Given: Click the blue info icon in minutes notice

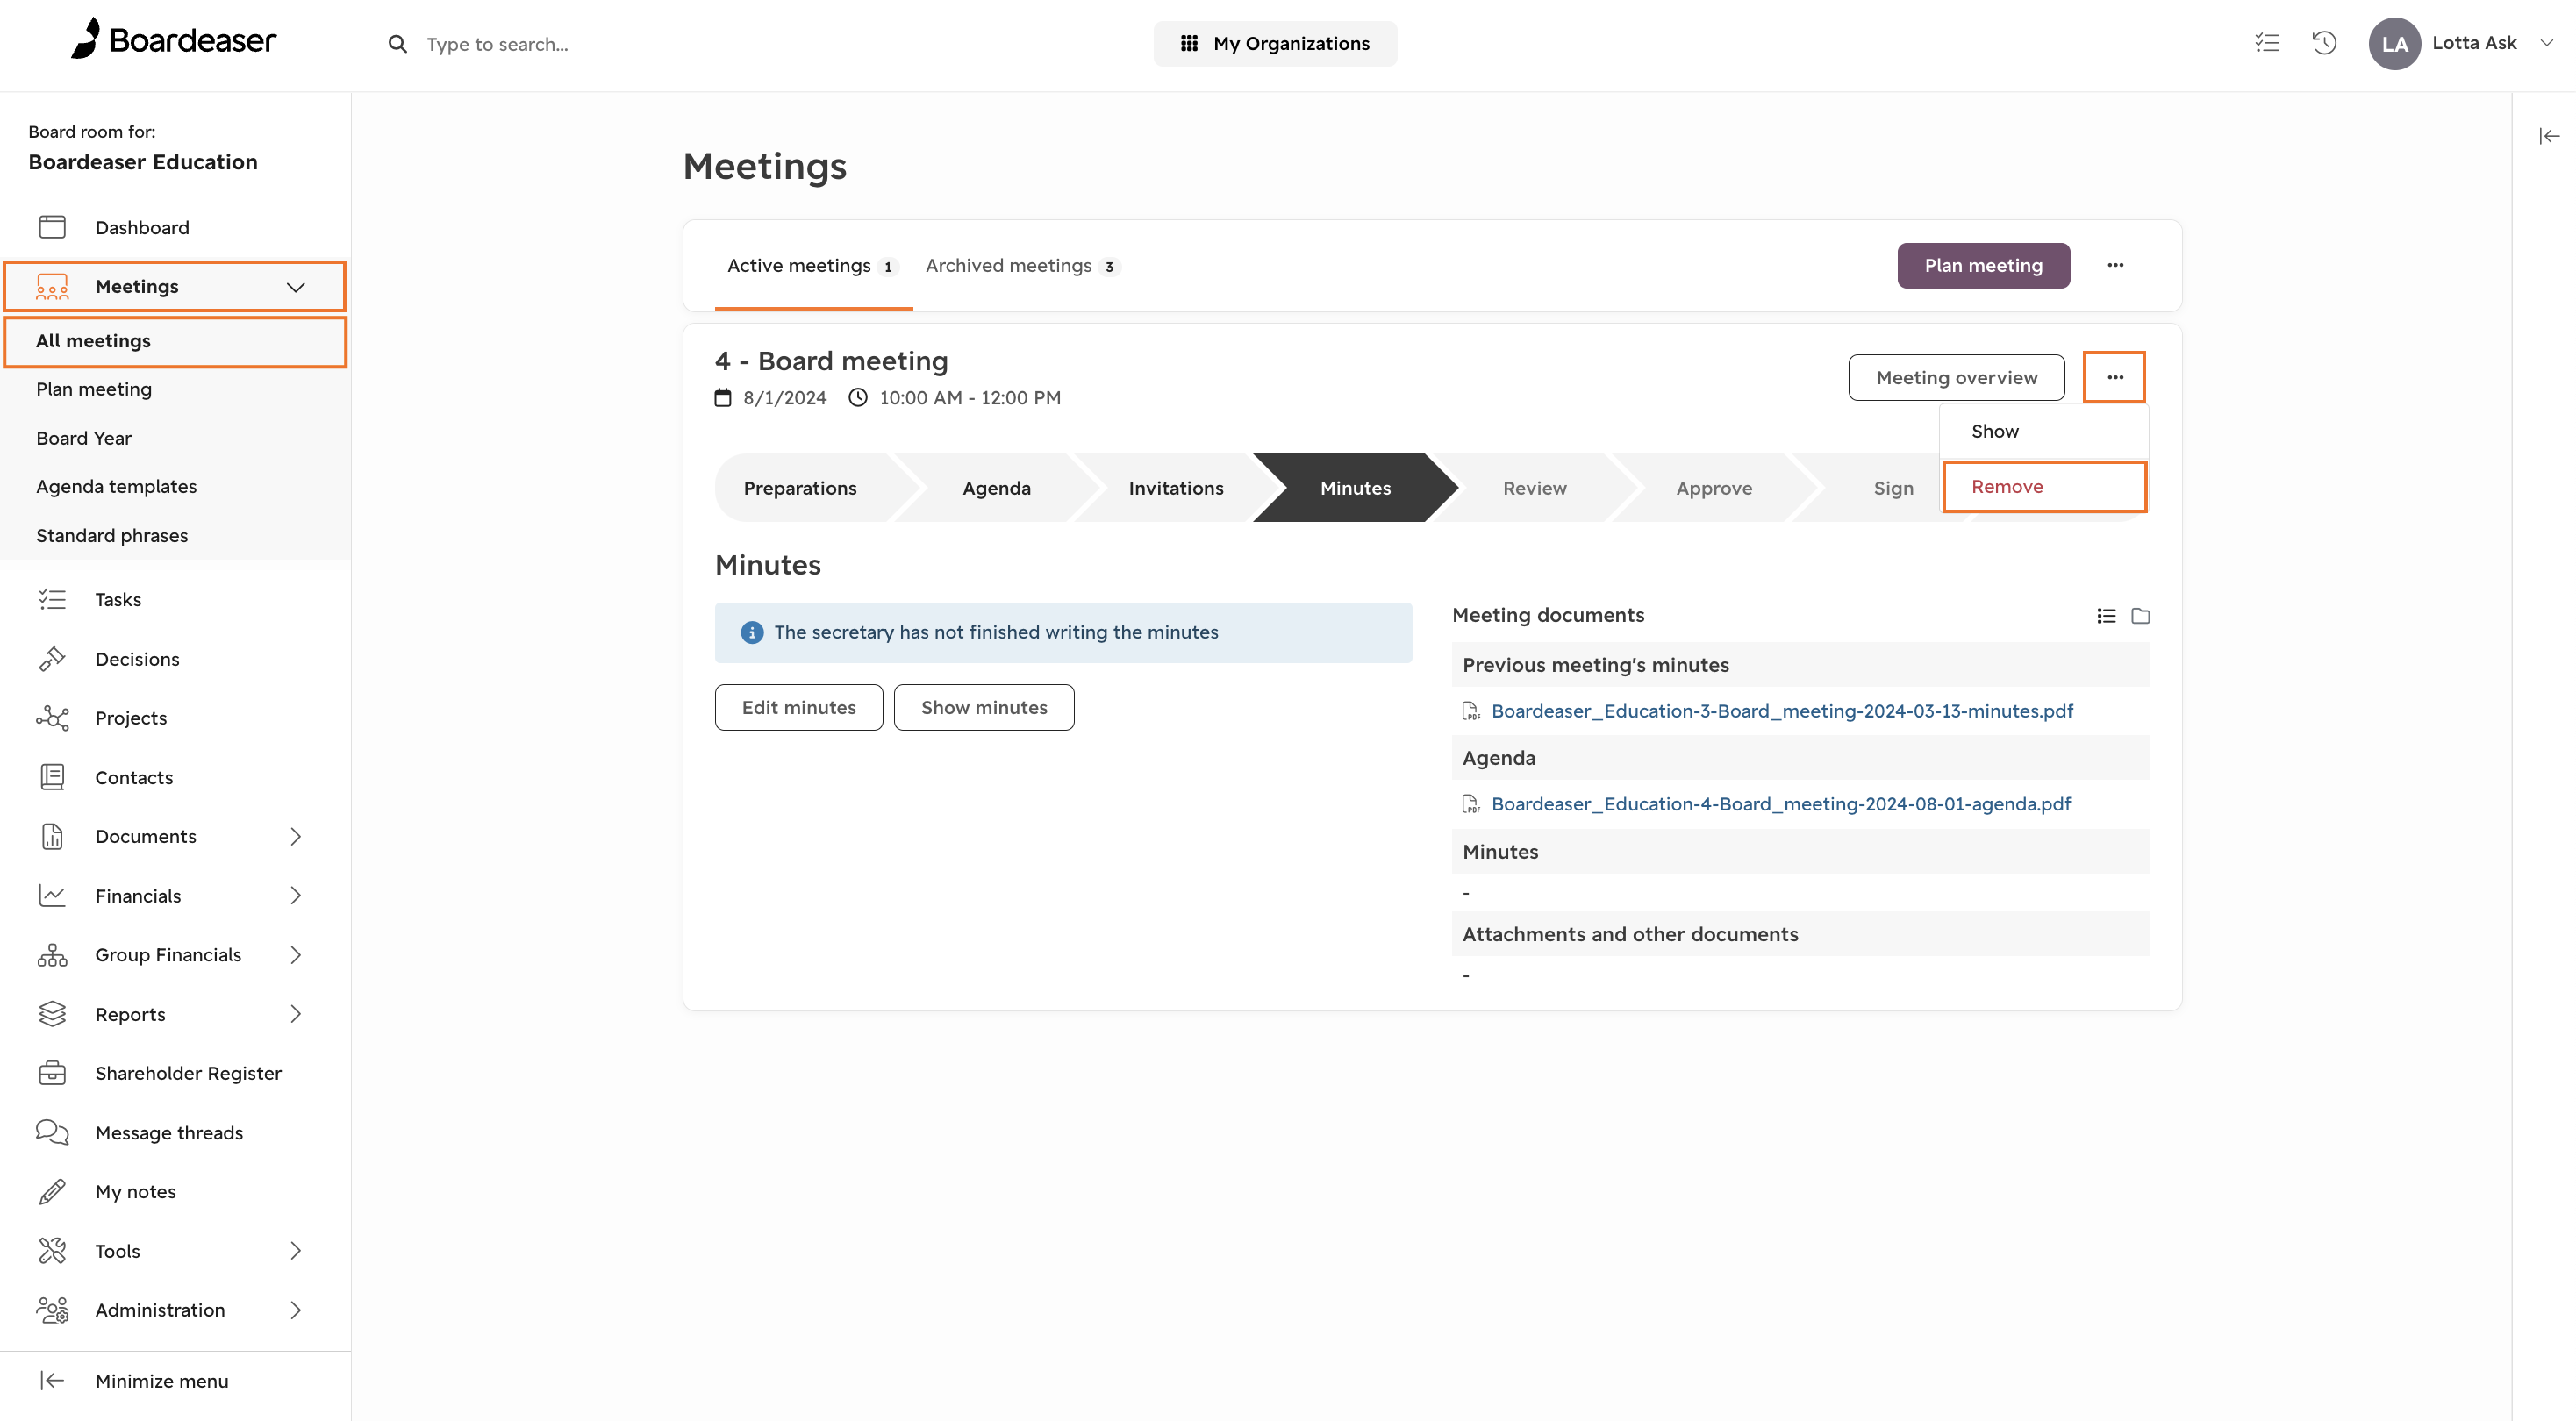Looking at the screenshot, I should click(751, 632).
